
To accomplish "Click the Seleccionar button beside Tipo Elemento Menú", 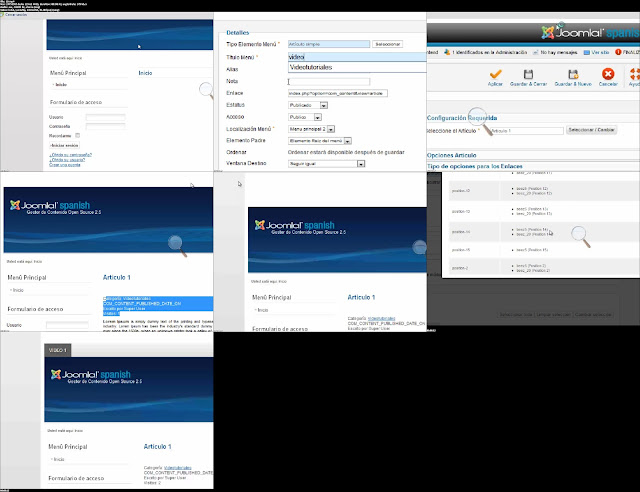I will coord(387,44).
